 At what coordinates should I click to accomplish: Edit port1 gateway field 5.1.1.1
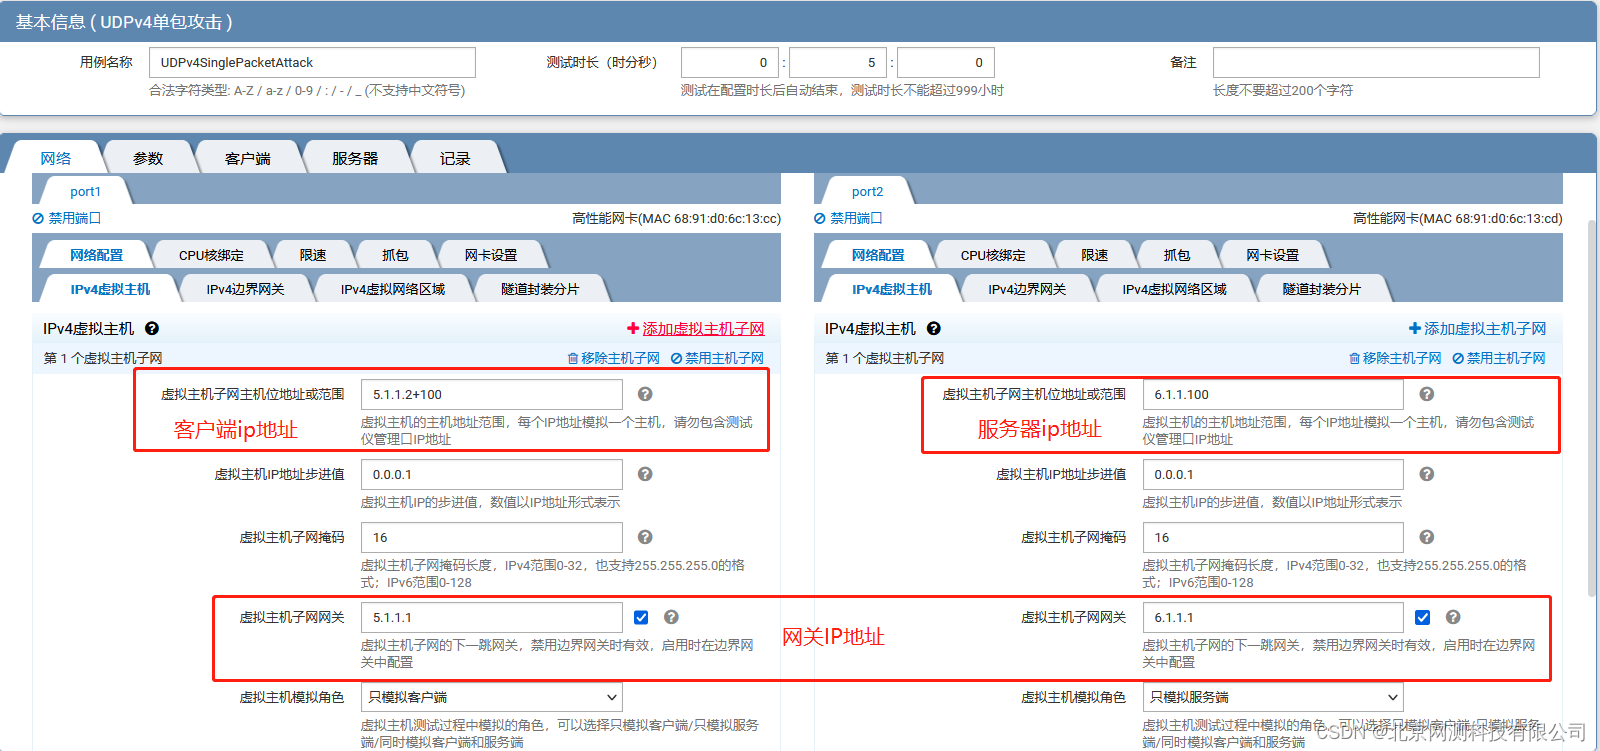492,617
